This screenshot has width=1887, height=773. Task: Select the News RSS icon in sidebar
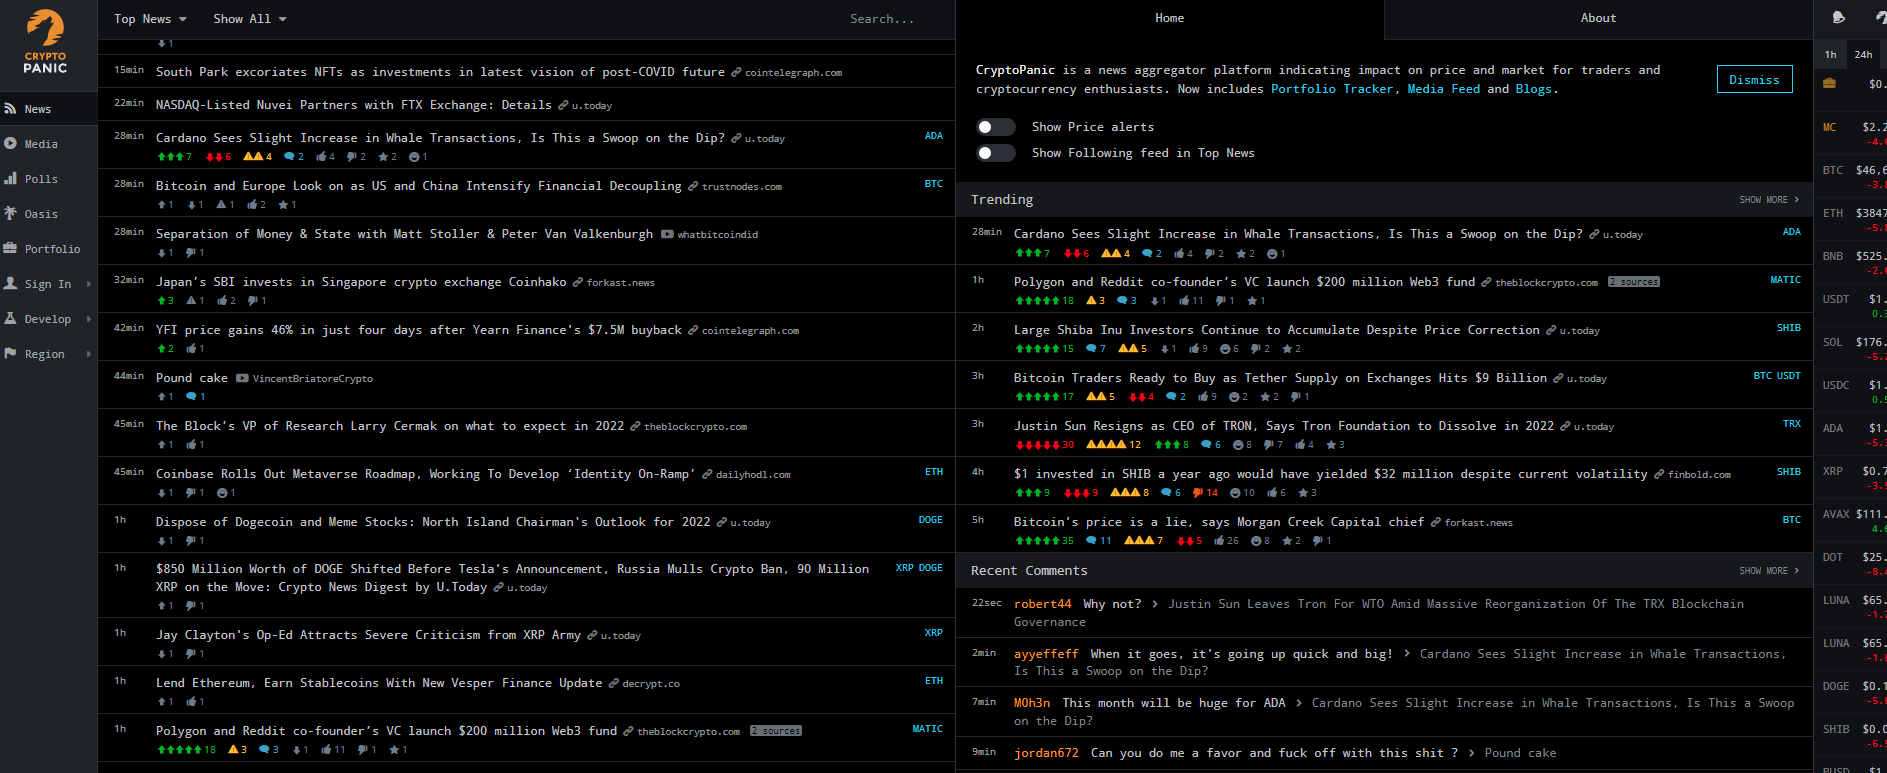pyautogui.click(x=11, y=108)
